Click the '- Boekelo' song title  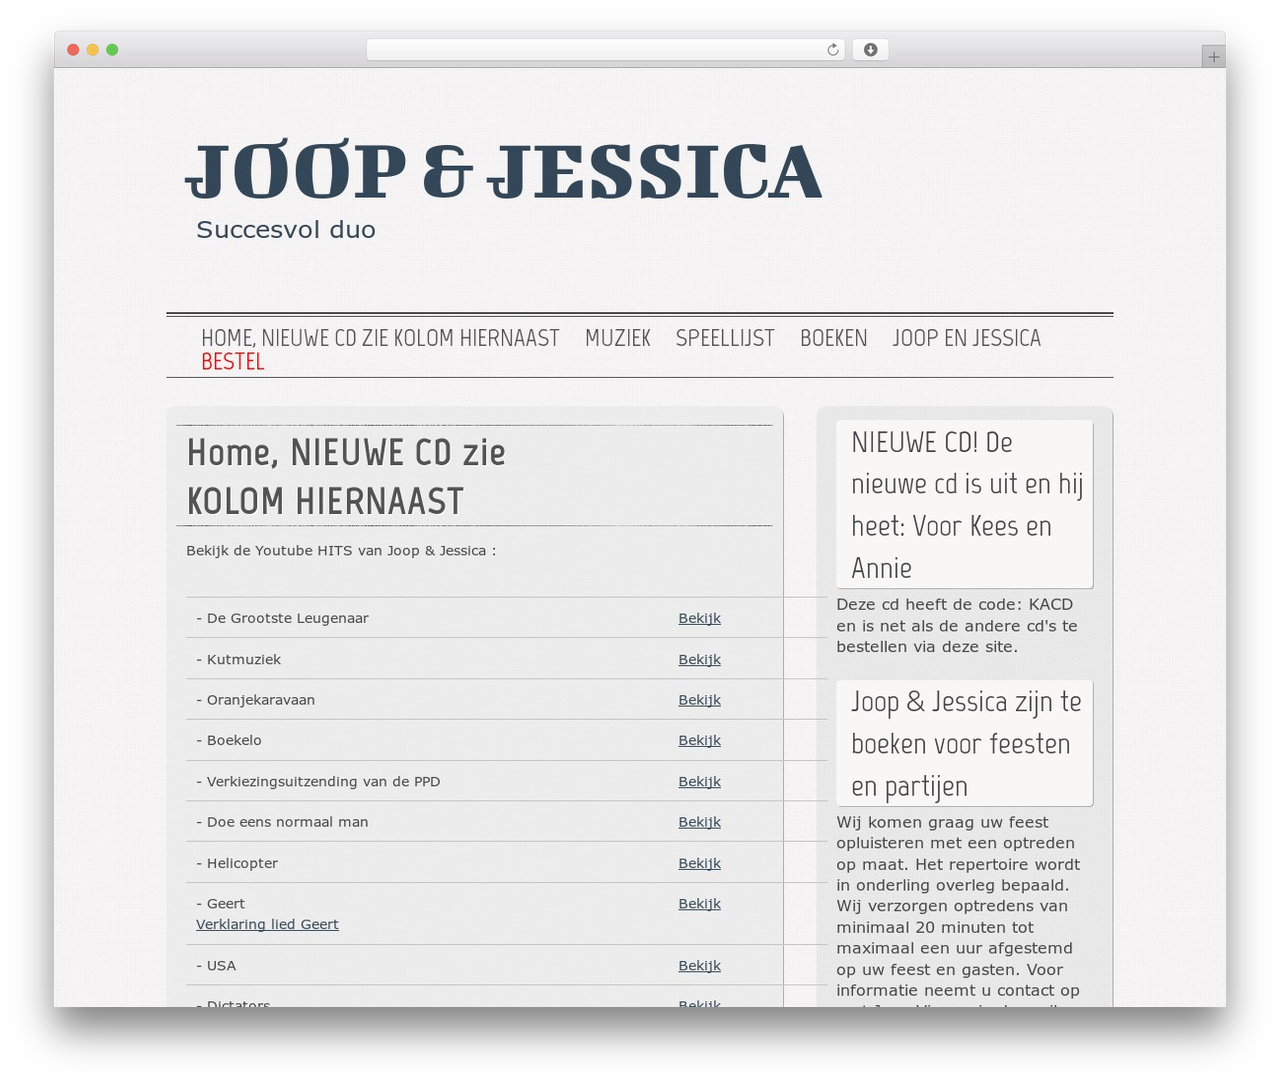click(x=229, y=740)
